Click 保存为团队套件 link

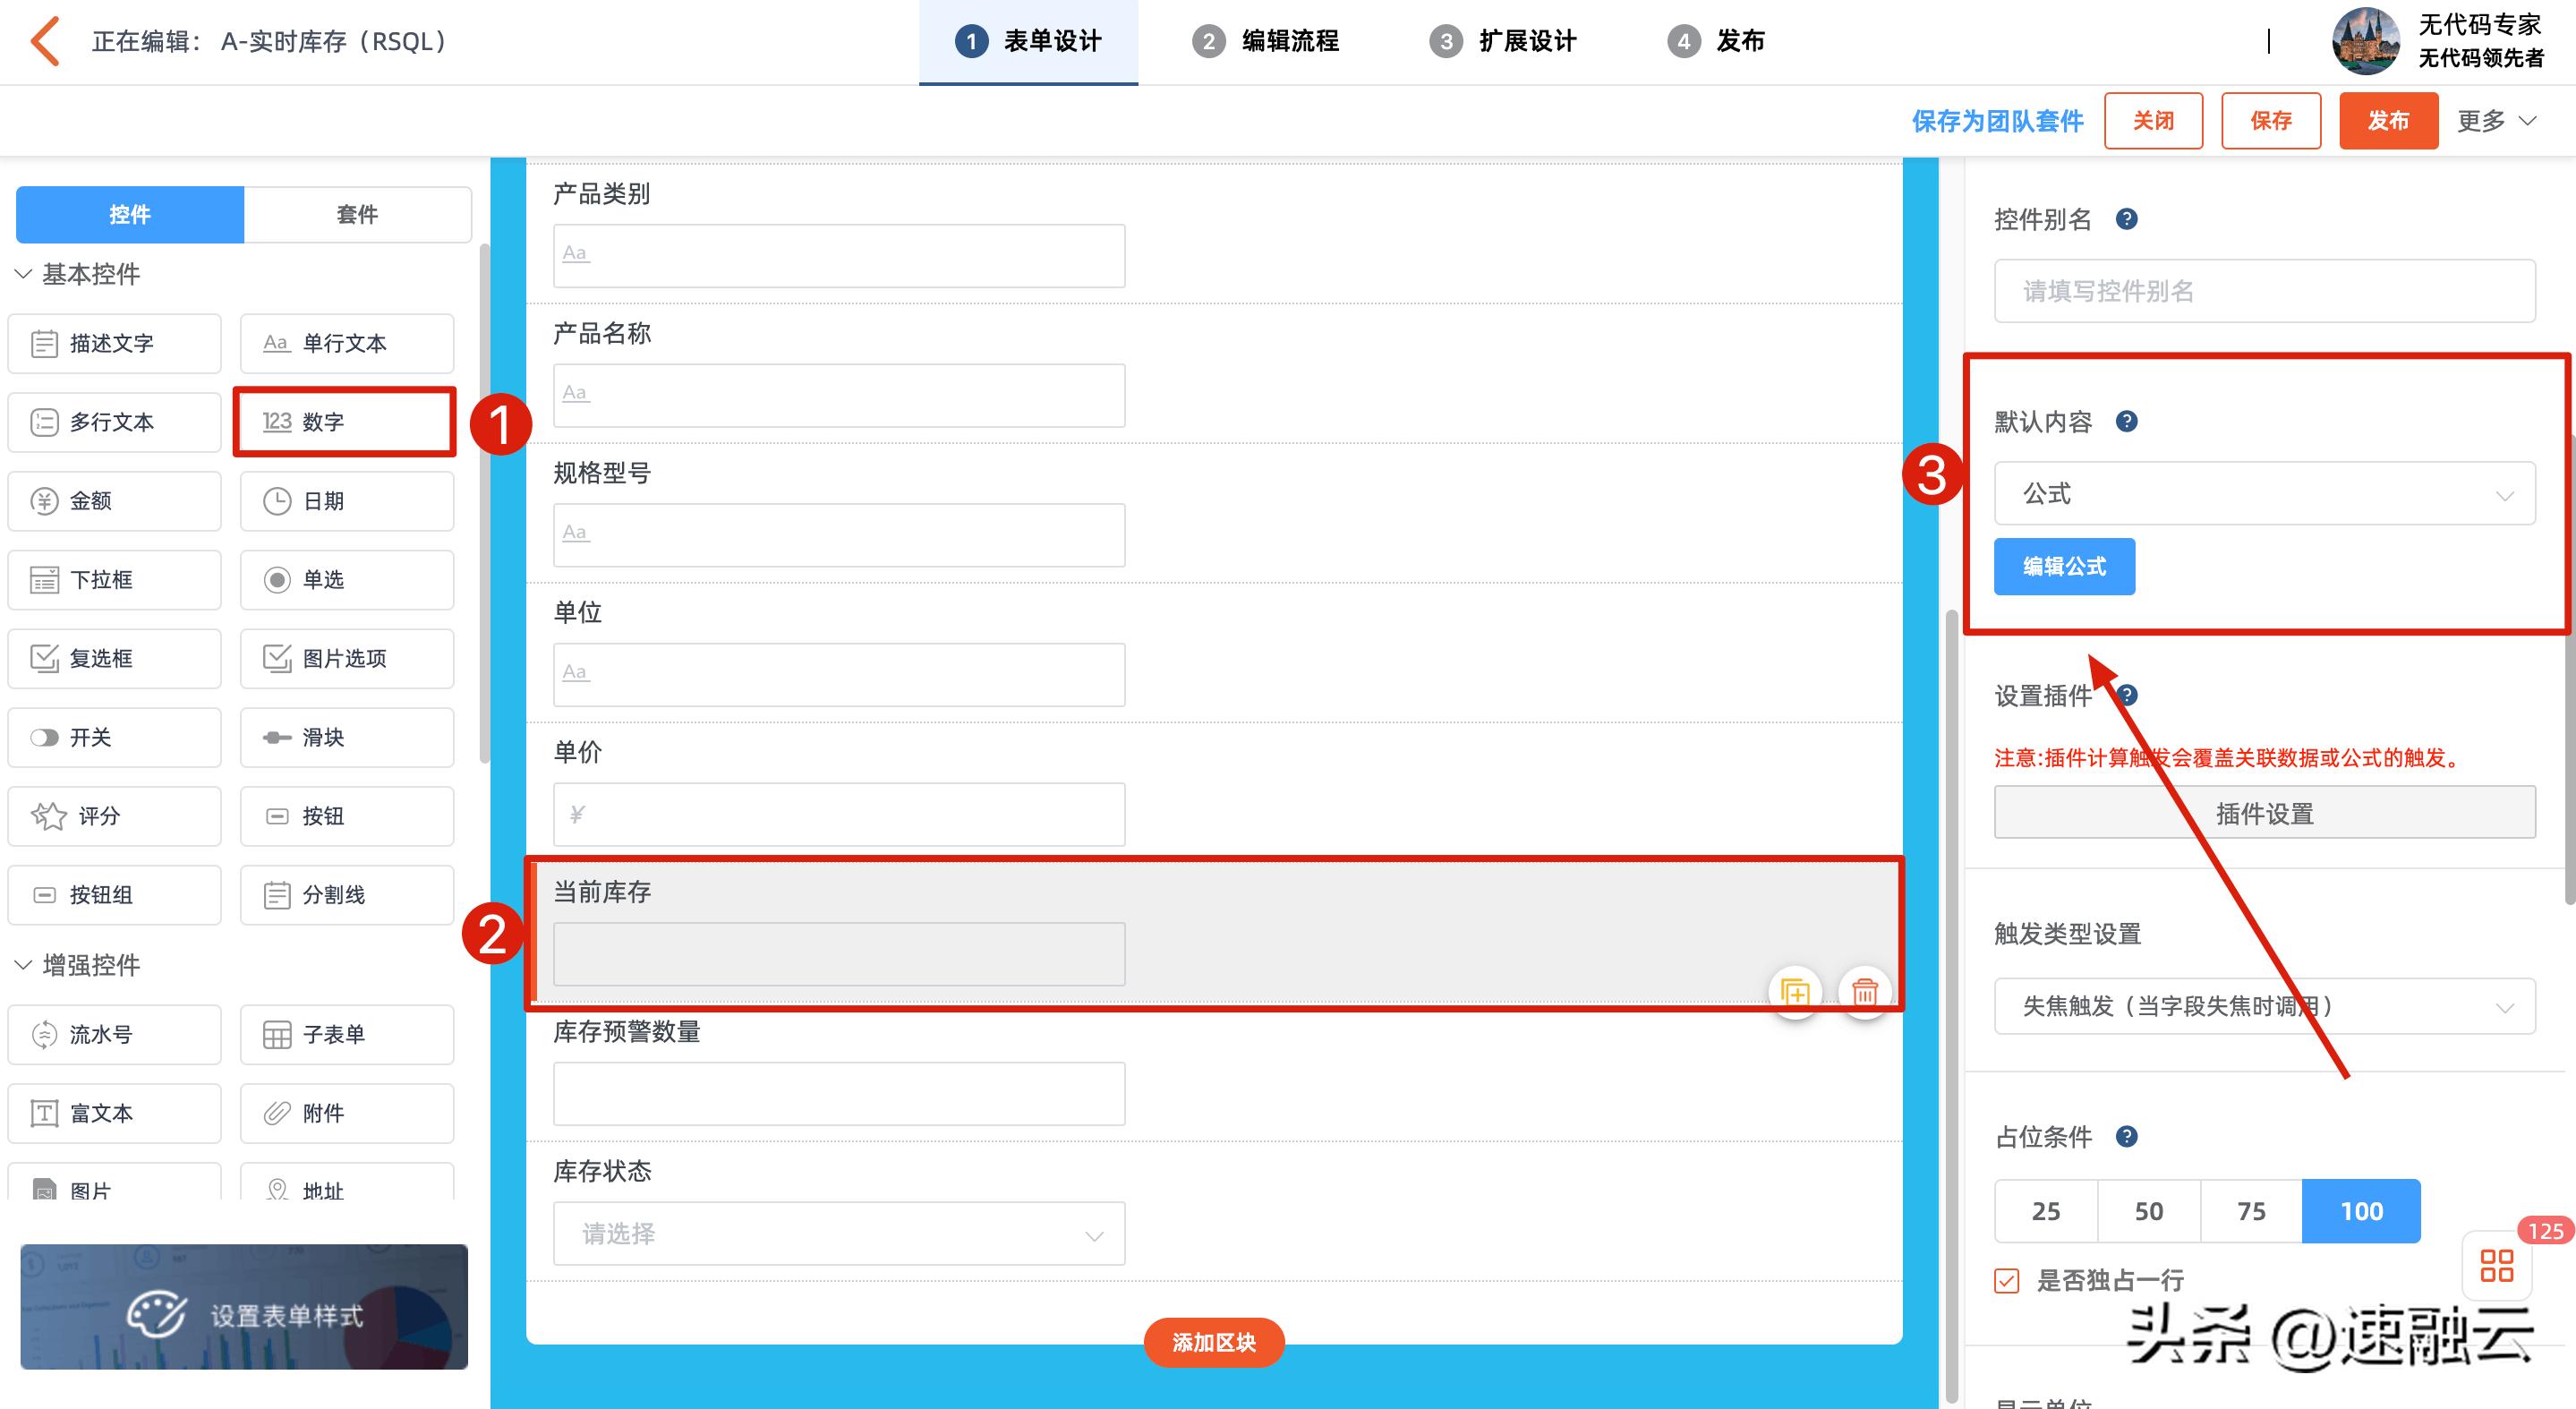coord(1996,121)
